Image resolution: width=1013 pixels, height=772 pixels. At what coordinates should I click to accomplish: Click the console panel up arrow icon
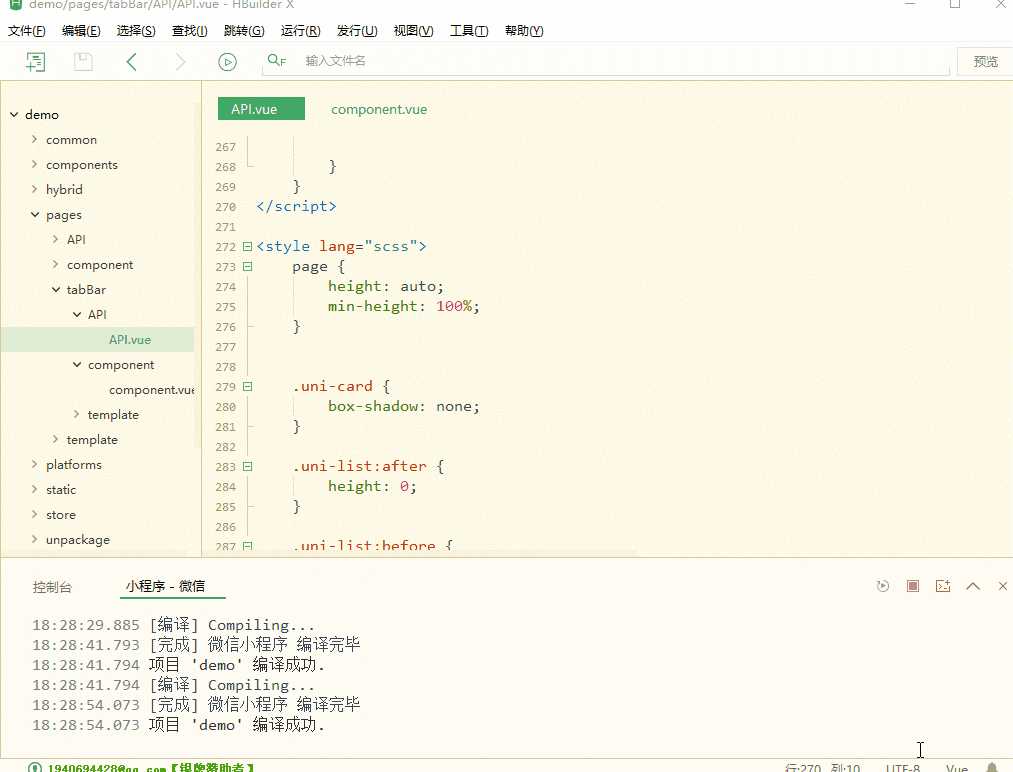click(973, 586)
